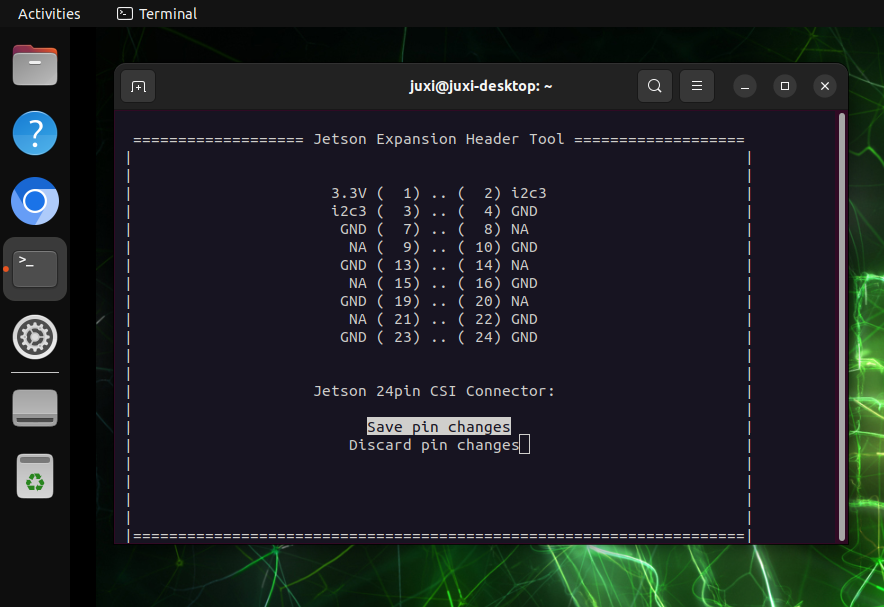Close the terminal window
The width and height of the screenshot is (884, 607).
click(x=825, y=86)
